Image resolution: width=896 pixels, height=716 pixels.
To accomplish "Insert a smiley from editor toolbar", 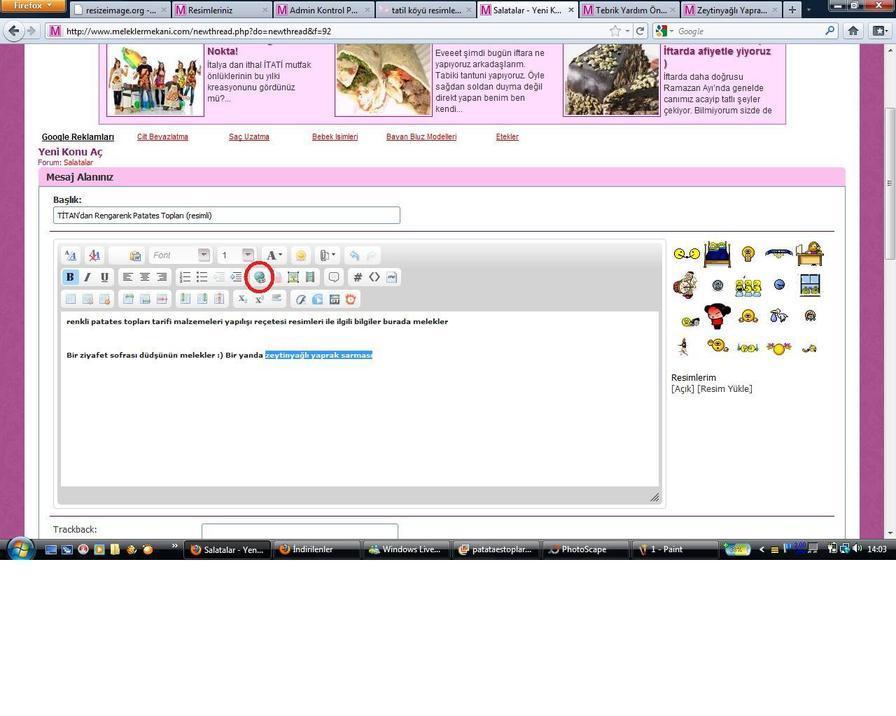I will click(x=301, y=256).
